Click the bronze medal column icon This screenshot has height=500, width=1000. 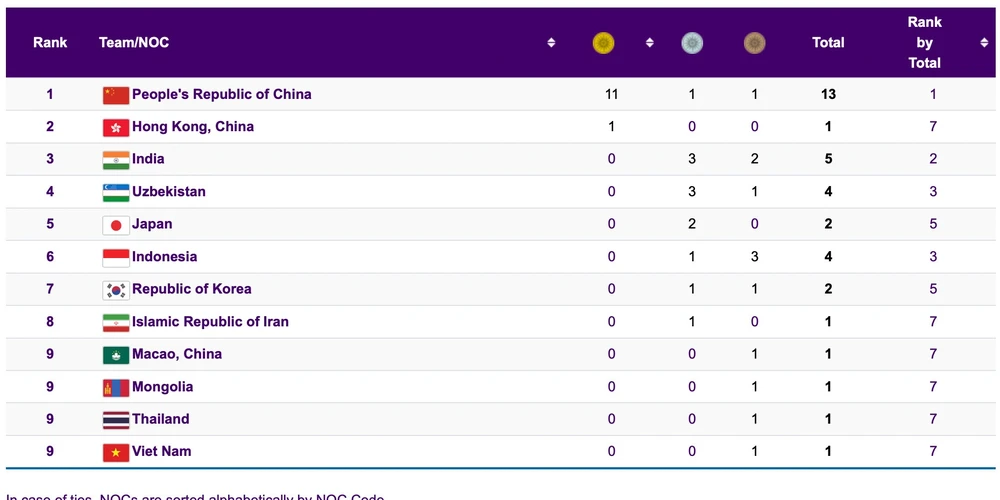point(754,43)
